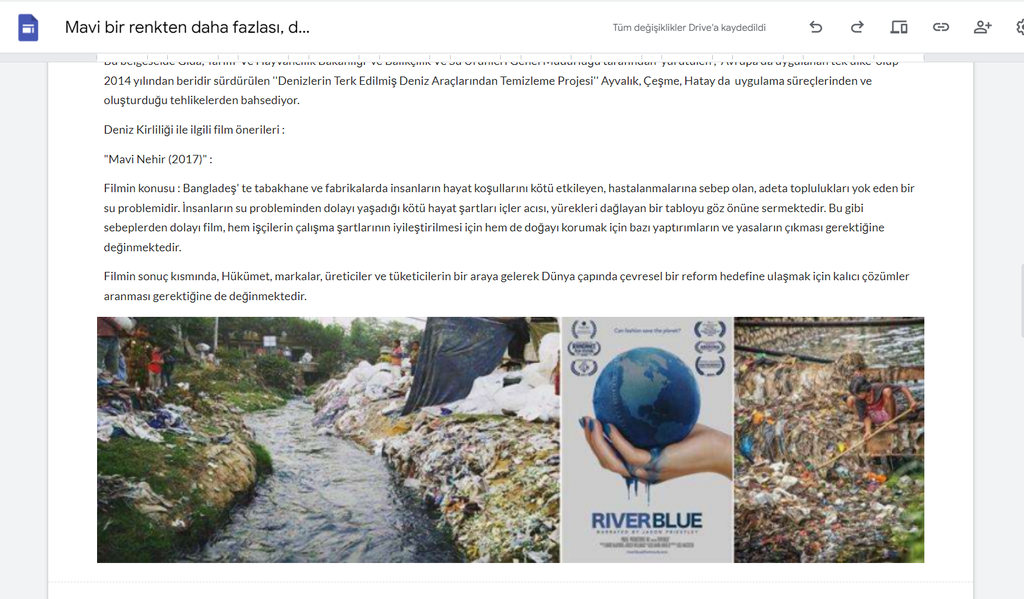
Task: Copy the published site link
Action: pyautogui.click(x=940, y=27)
